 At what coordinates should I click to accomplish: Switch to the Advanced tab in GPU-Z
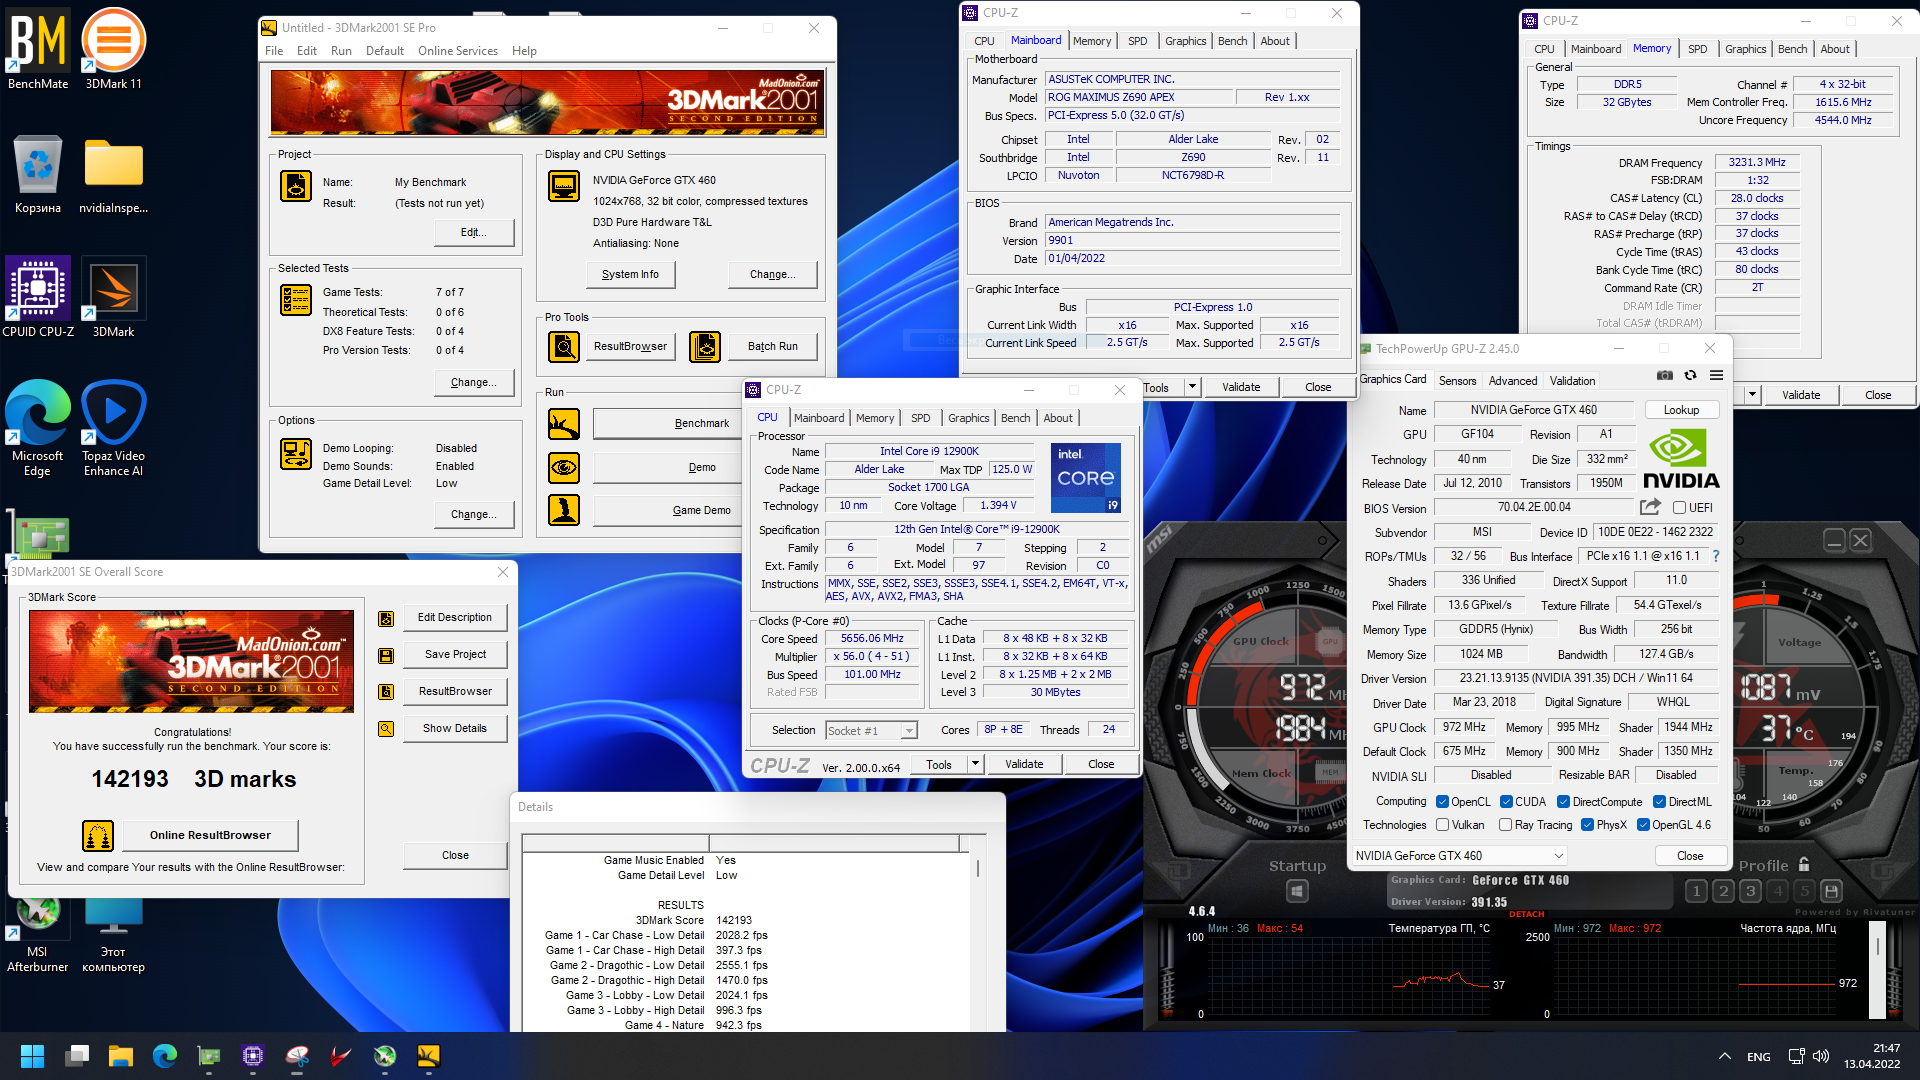click(1513, 381)
